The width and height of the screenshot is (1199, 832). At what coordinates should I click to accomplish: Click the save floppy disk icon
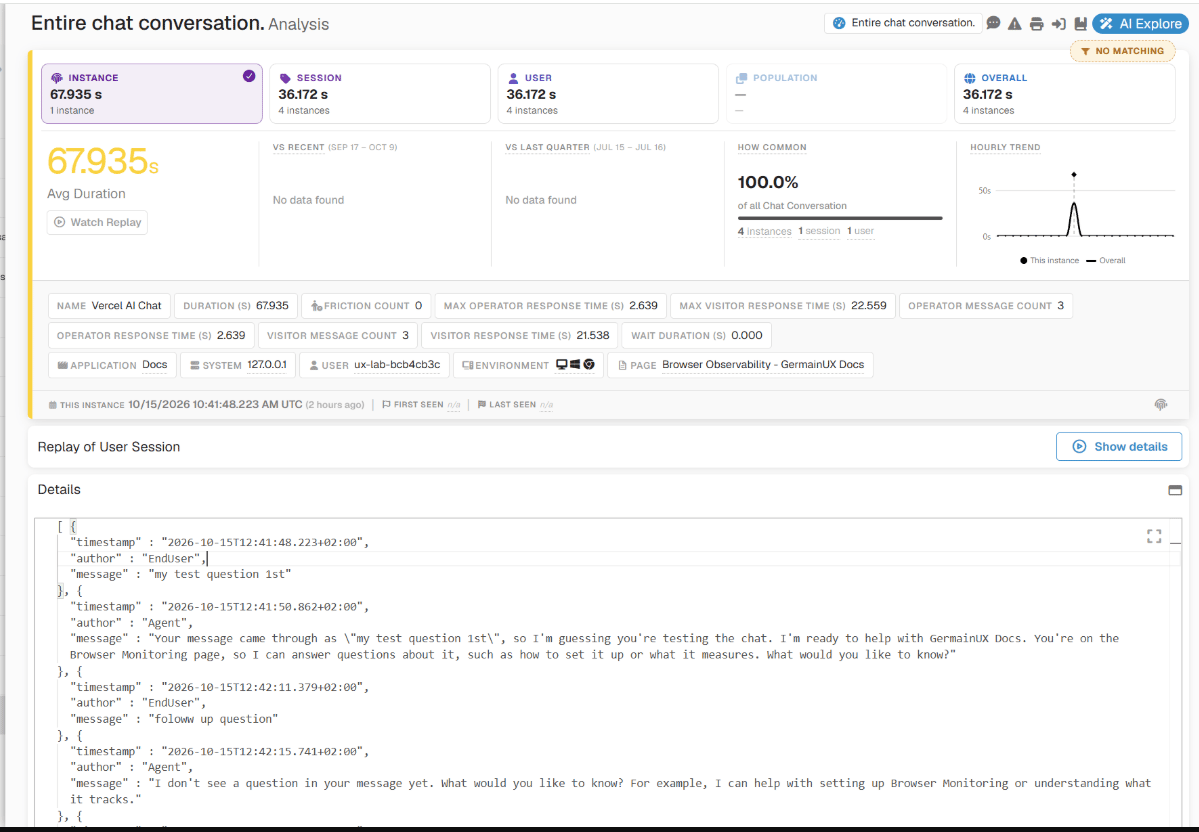tap(1080, 24)
